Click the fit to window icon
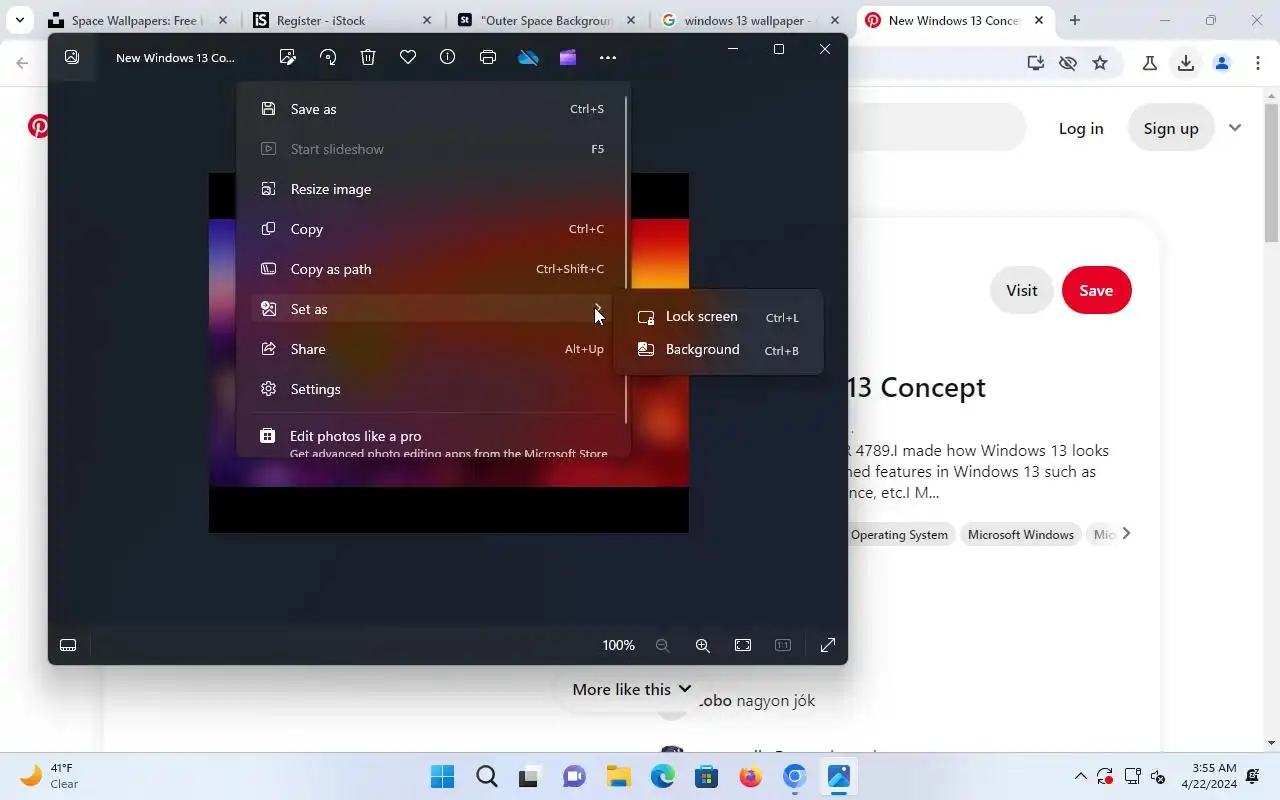This screenshot has height=800, width=1280. 743,646
